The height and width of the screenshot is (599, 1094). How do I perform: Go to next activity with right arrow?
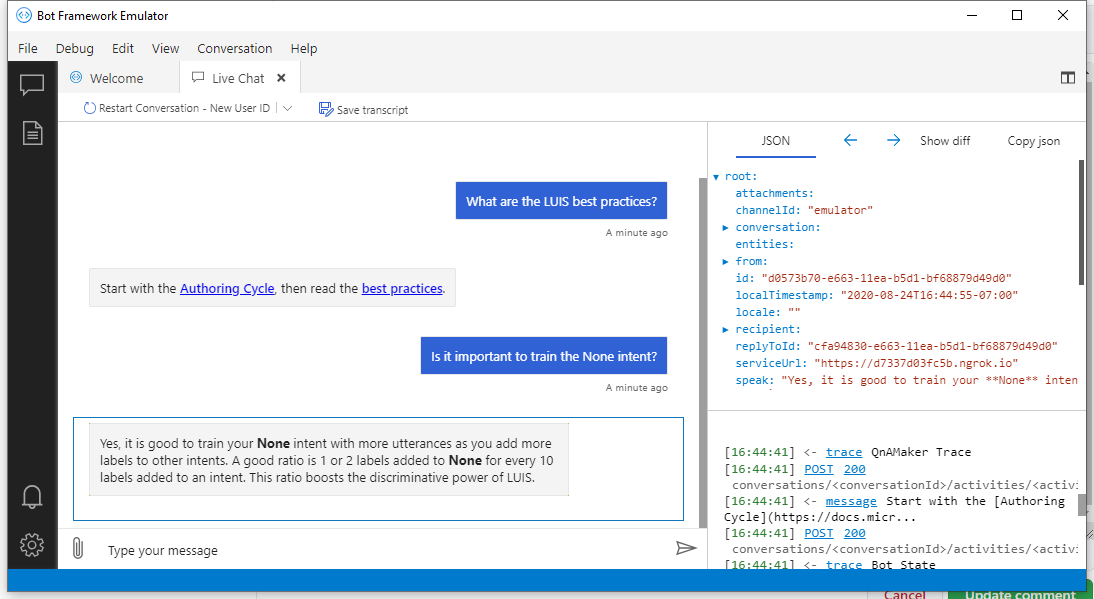893,141
